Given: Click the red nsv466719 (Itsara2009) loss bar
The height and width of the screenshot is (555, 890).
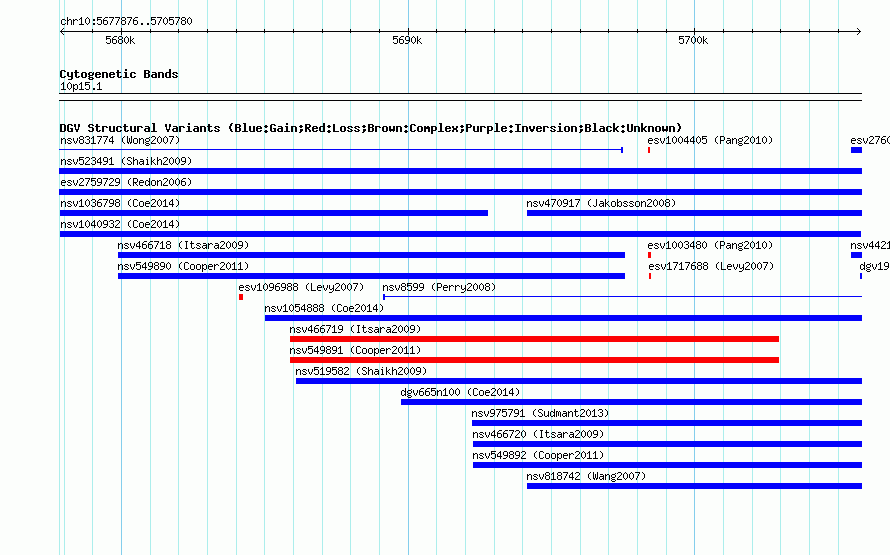Looking at the screenshot, I should tap(534, 339).
